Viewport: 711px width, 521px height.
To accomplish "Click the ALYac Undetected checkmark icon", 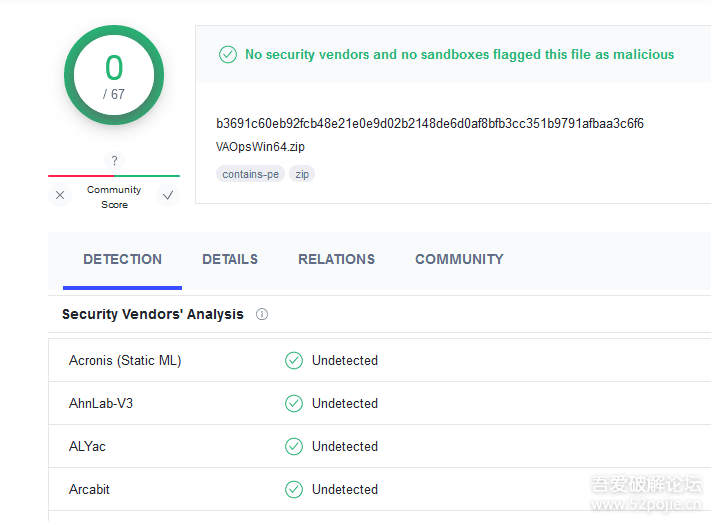I will pos(294,447).
